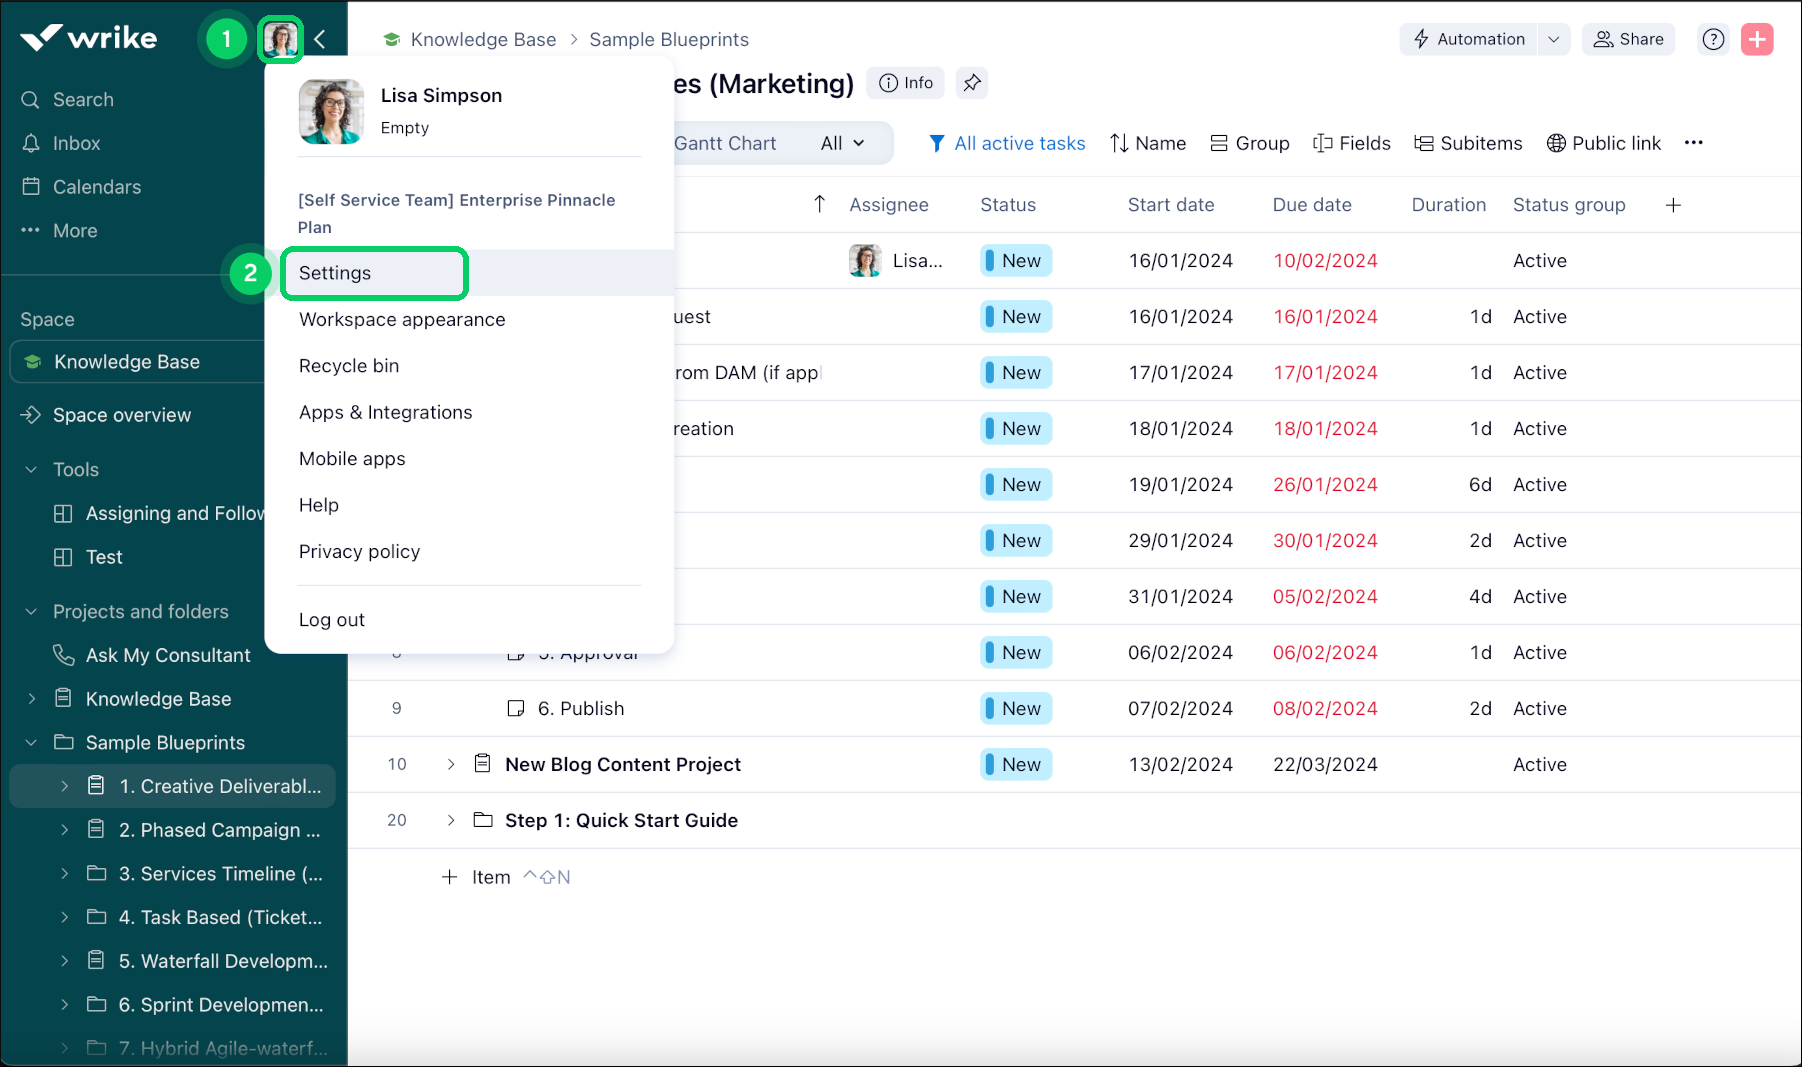This screenshot has width=1802, height=1067.
Task: Open the help question mark icon
Action: click(1713, 39)
